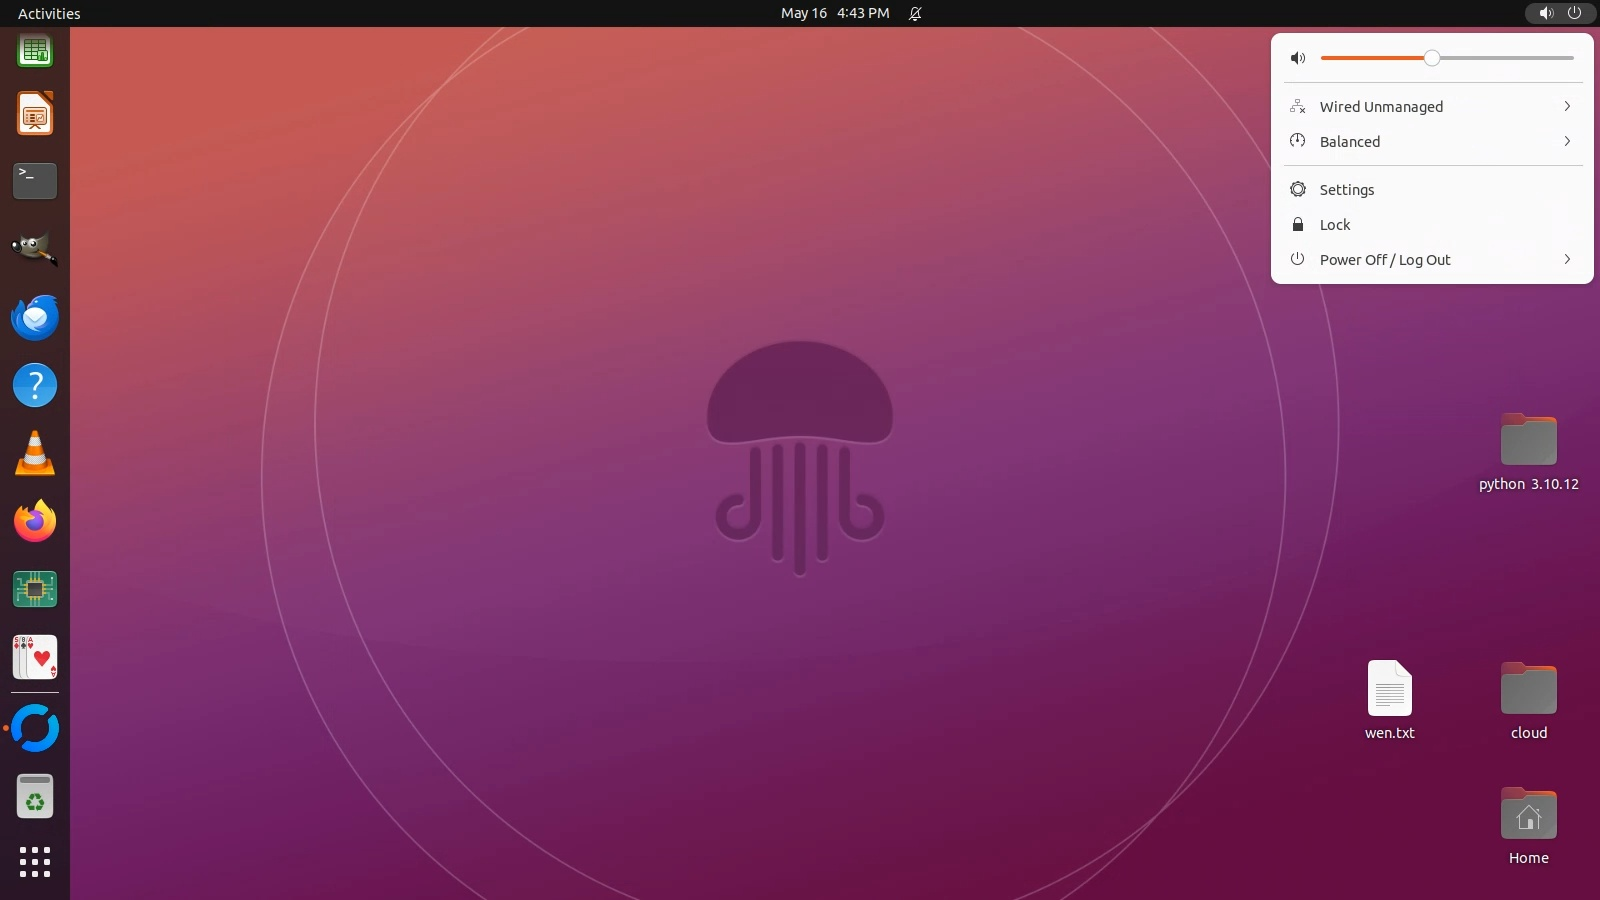Select Lock in the system menu
Image resolution: width=1600 pixels, height=900 pixels.
[x=1335, y=225]
